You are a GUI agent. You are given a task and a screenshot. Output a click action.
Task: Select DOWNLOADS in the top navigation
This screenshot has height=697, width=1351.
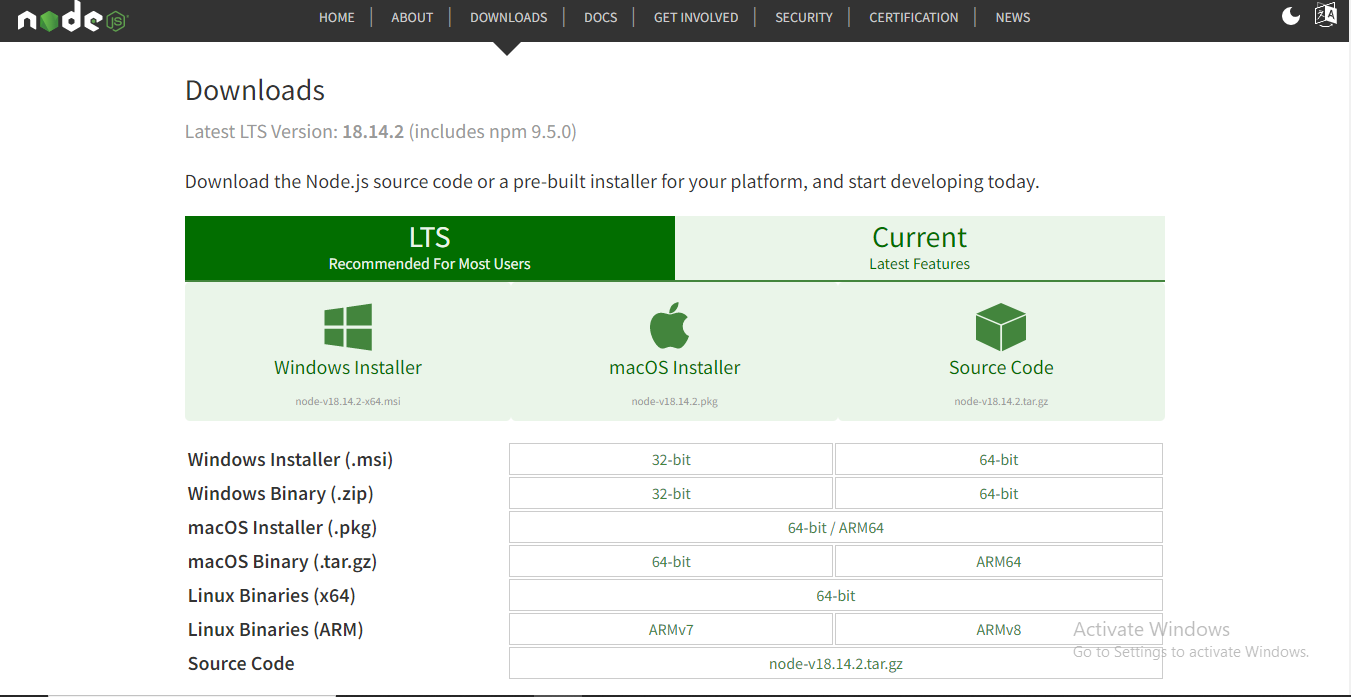click(x=508, y=17)
